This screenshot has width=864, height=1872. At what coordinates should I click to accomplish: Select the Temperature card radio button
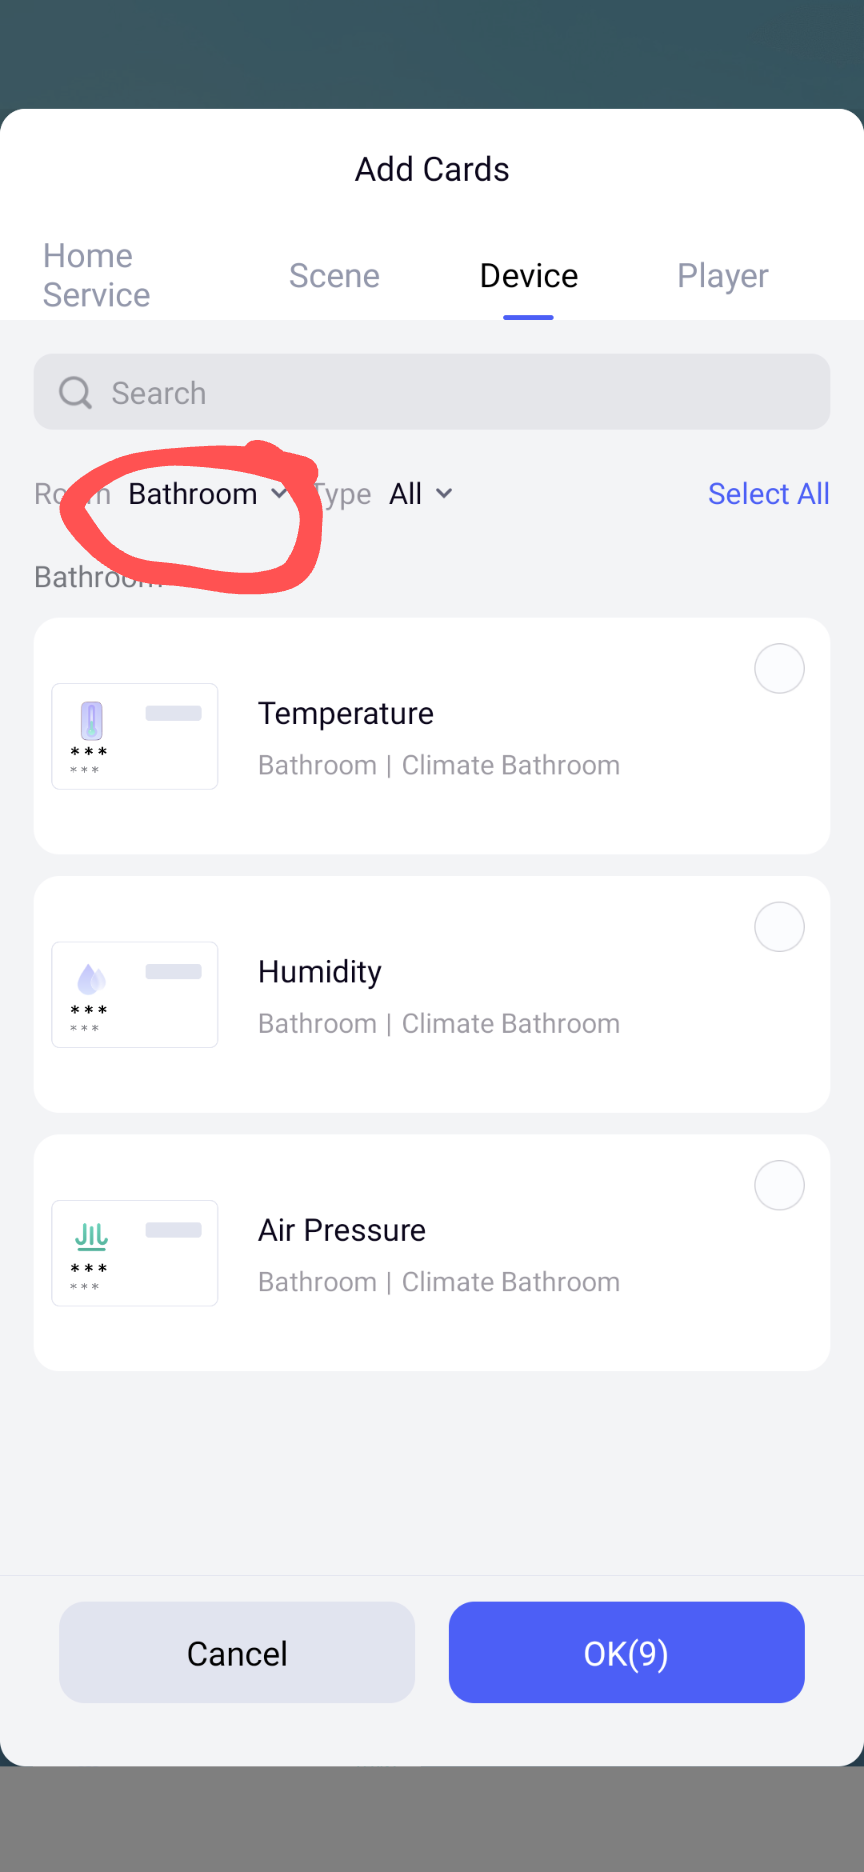click(x=779, y=669)
